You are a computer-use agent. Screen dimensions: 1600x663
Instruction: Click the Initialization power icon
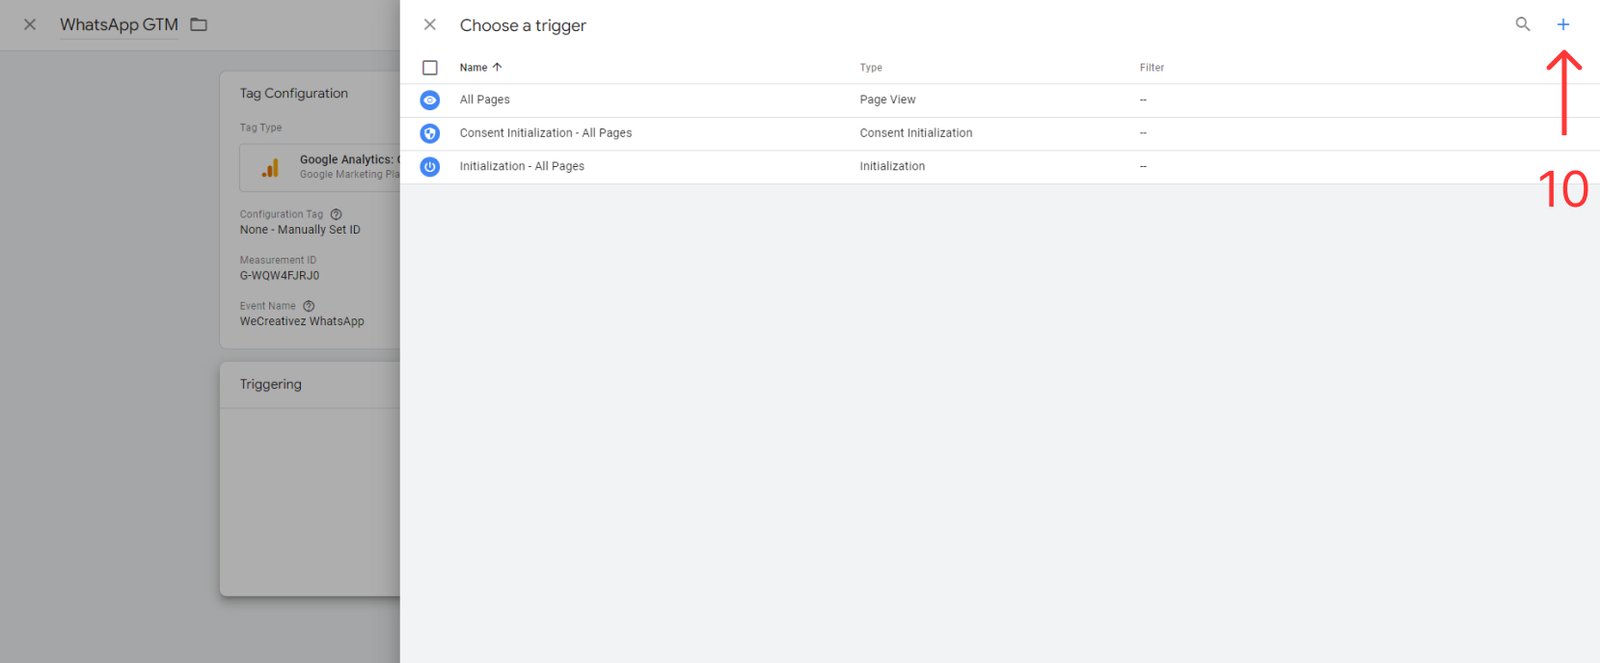(x=430, y=167)
